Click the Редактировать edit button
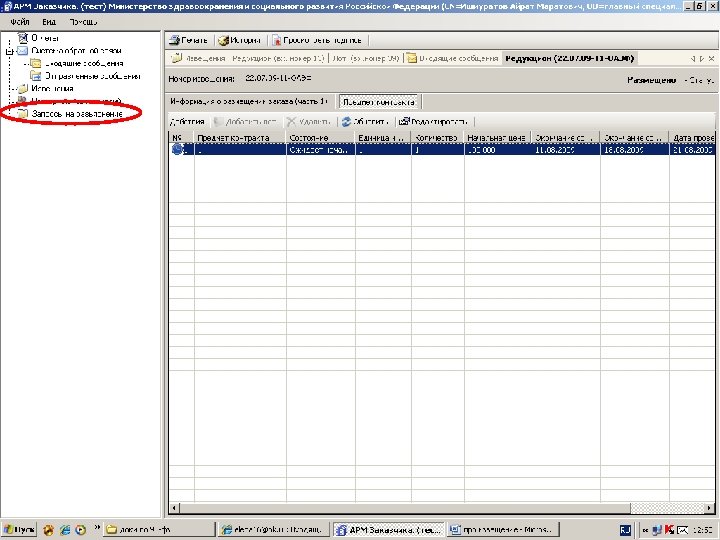Viewport: 720px width, 540px height. click(433, 122)
